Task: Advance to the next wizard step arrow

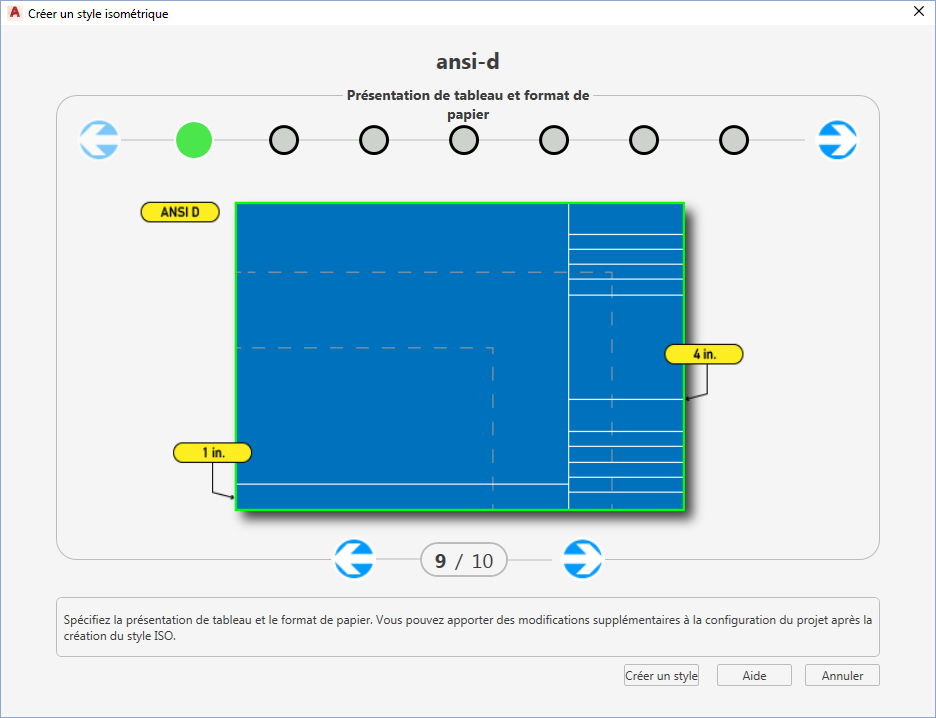Action: pyautogui.click(x=837, y=140)
